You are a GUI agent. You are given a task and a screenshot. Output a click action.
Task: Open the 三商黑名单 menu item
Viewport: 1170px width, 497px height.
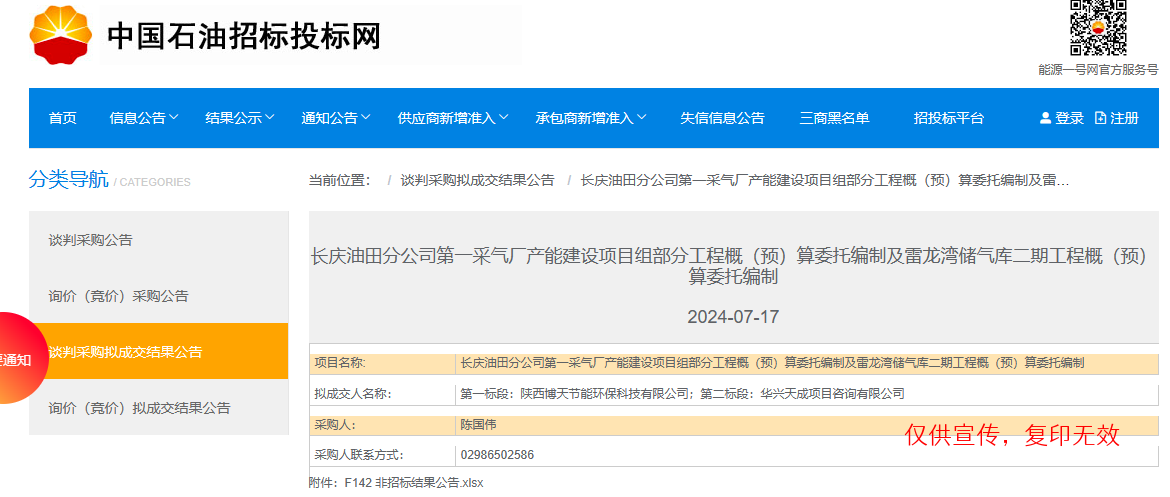[x=834, y=118]
